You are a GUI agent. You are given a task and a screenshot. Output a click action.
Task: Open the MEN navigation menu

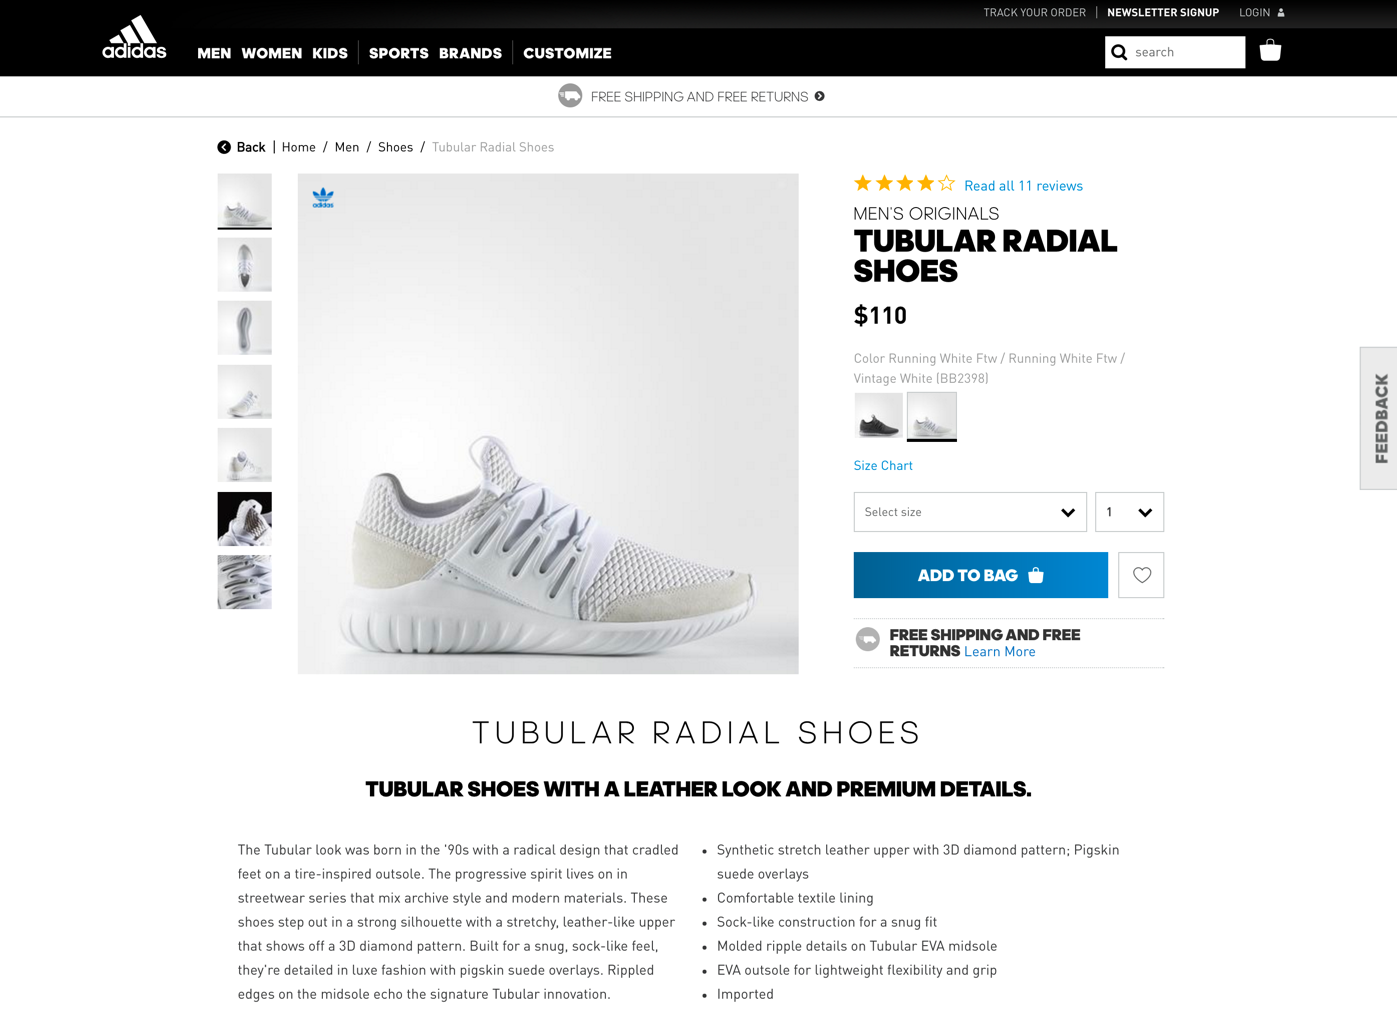click(x=214, y=53)
